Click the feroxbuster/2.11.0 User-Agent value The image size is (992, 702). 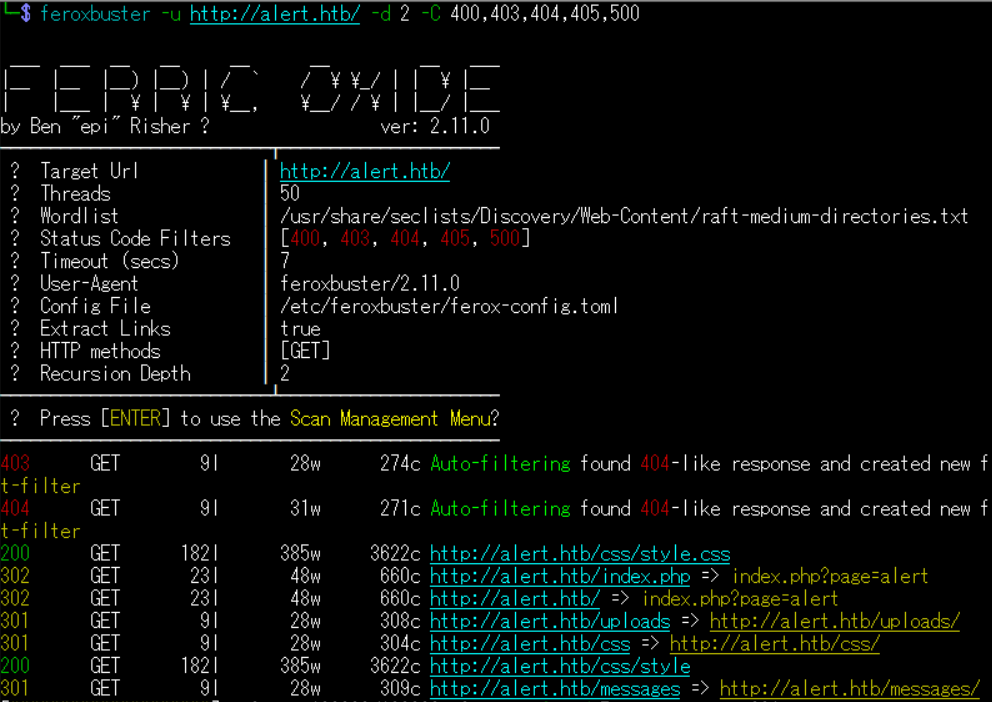coord(370,284)
